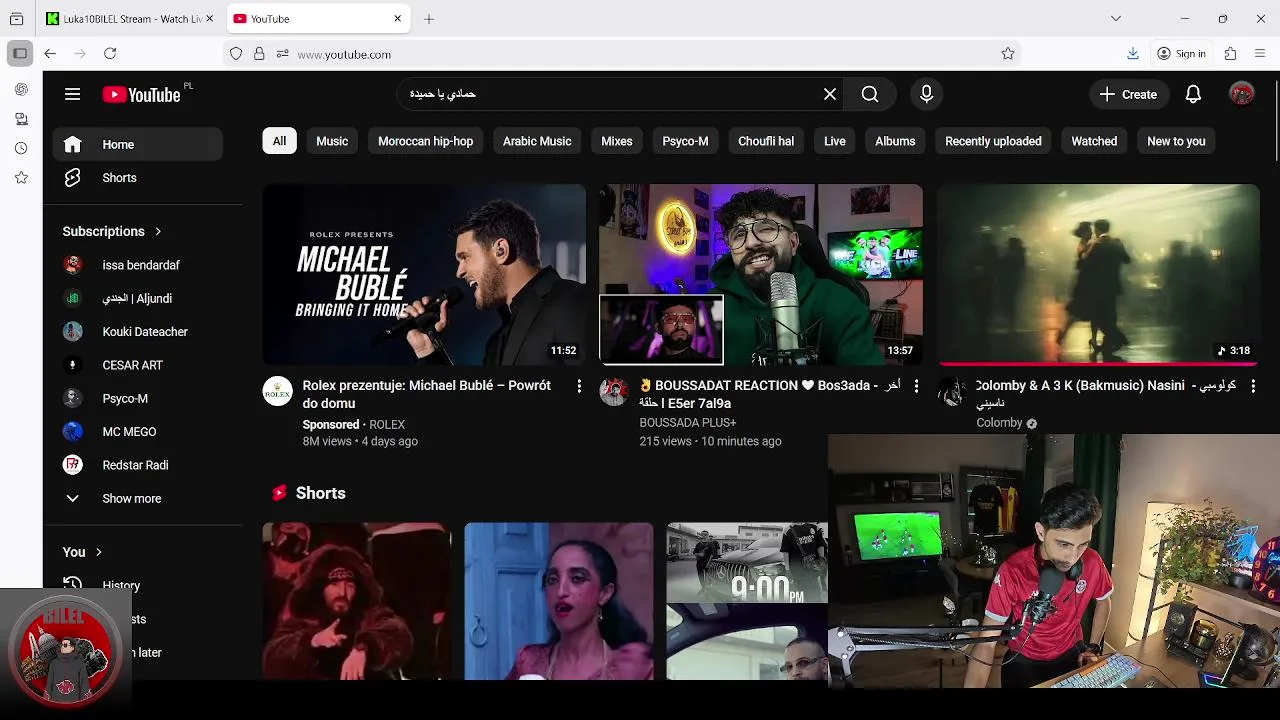This screenshot has width=1280, height=720.
Task: Select the Mixes chip
Action: 616,141
